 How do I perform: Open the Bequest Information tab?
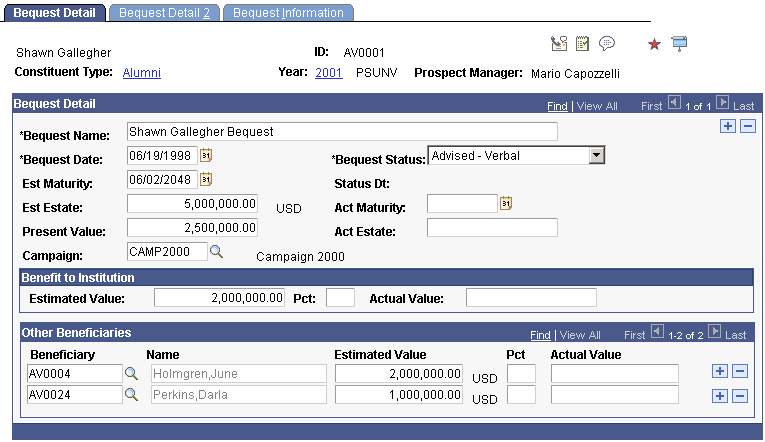click(x=288, y=13)
